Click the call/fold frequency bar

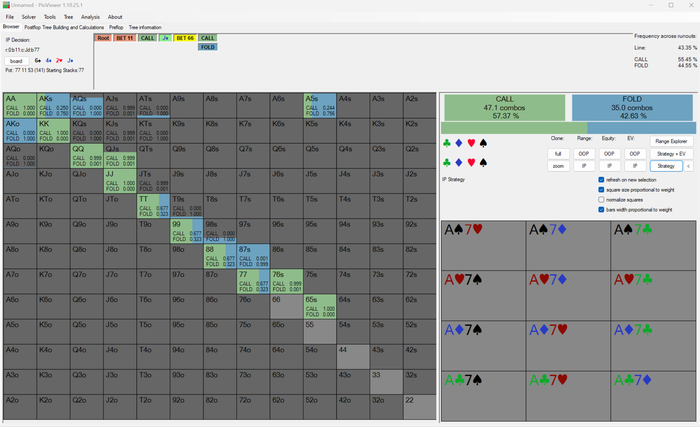coord(568,128)
